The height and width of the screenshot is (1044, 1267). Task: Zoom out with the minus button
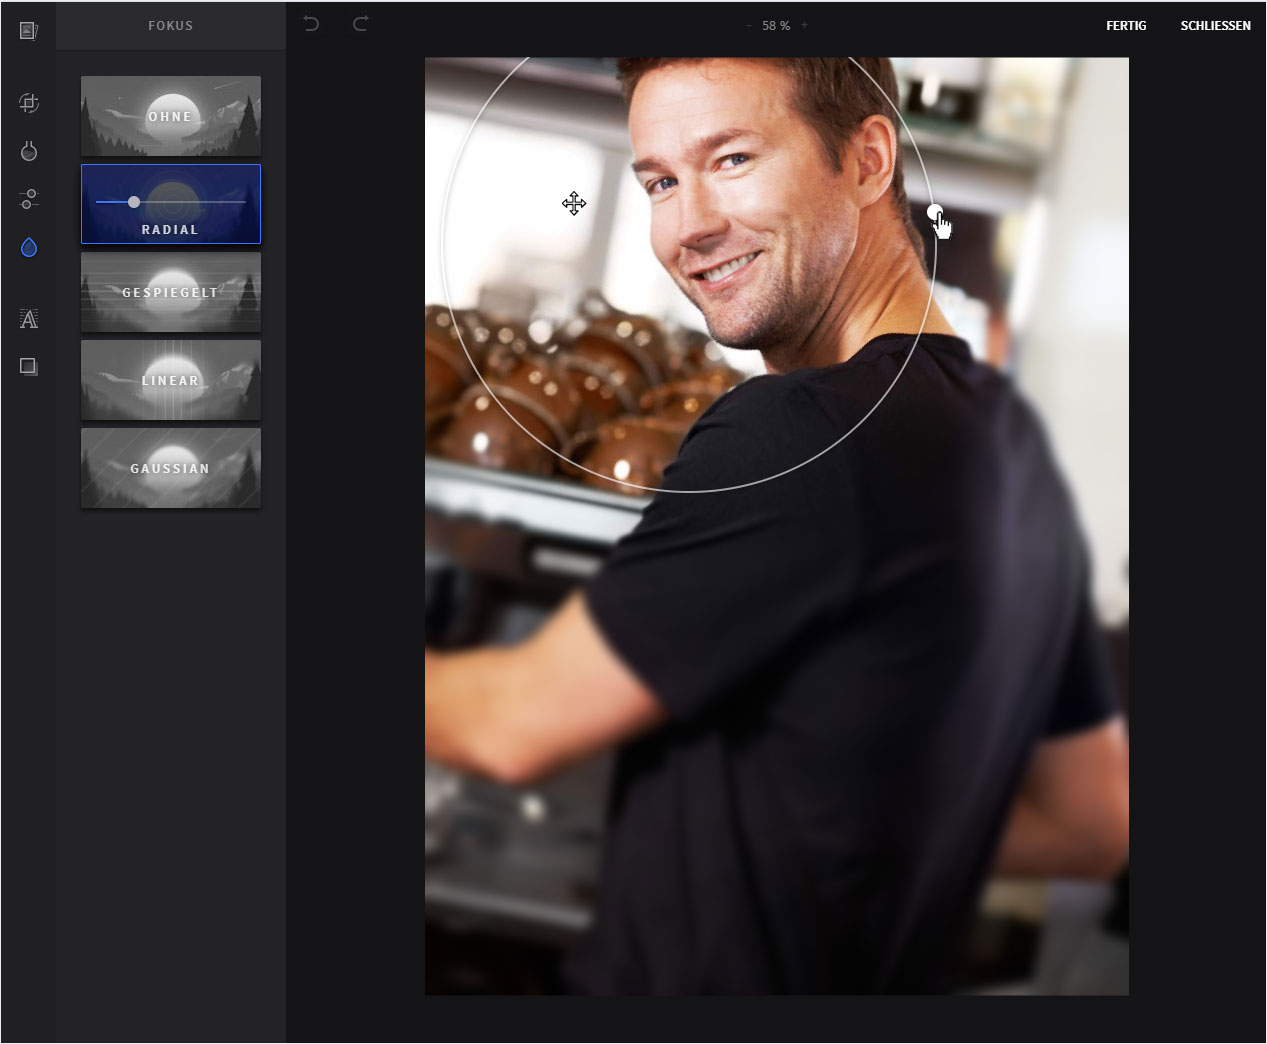[748, 25]
